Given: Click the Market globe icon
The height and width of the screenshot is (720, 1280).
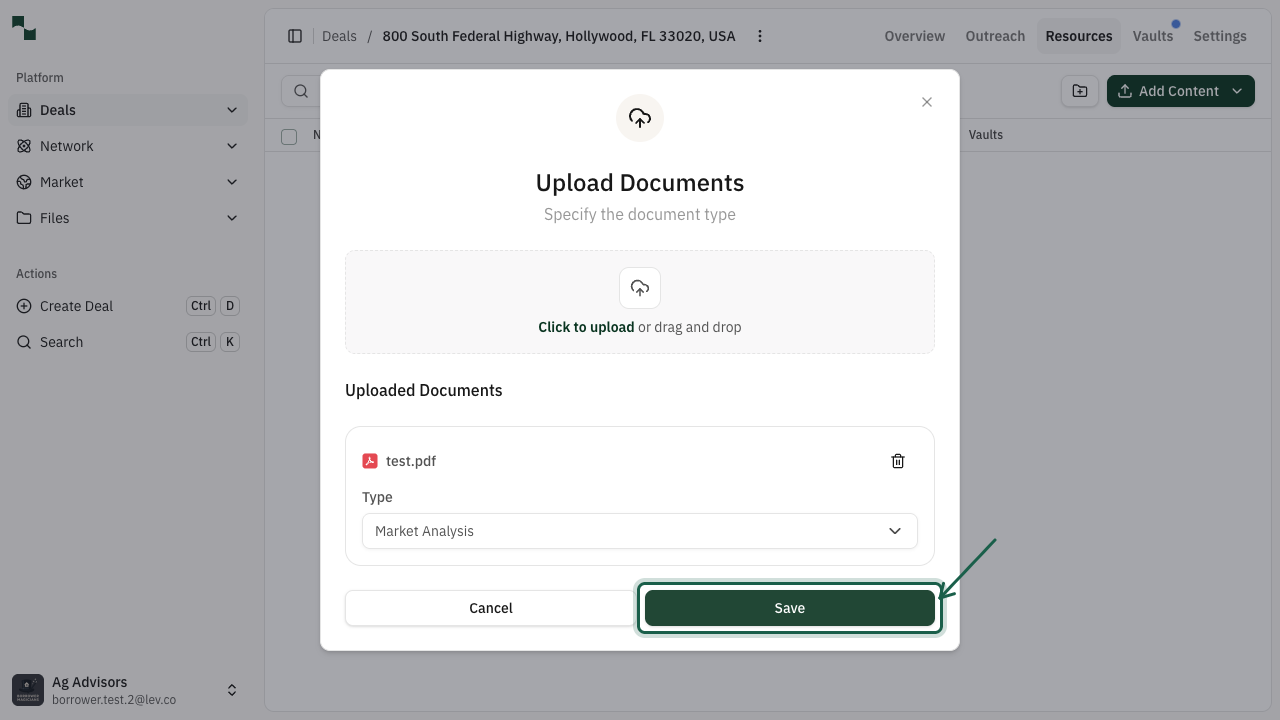Looking at the screenshot, I should pyautogui.click(x=24, y=182).
